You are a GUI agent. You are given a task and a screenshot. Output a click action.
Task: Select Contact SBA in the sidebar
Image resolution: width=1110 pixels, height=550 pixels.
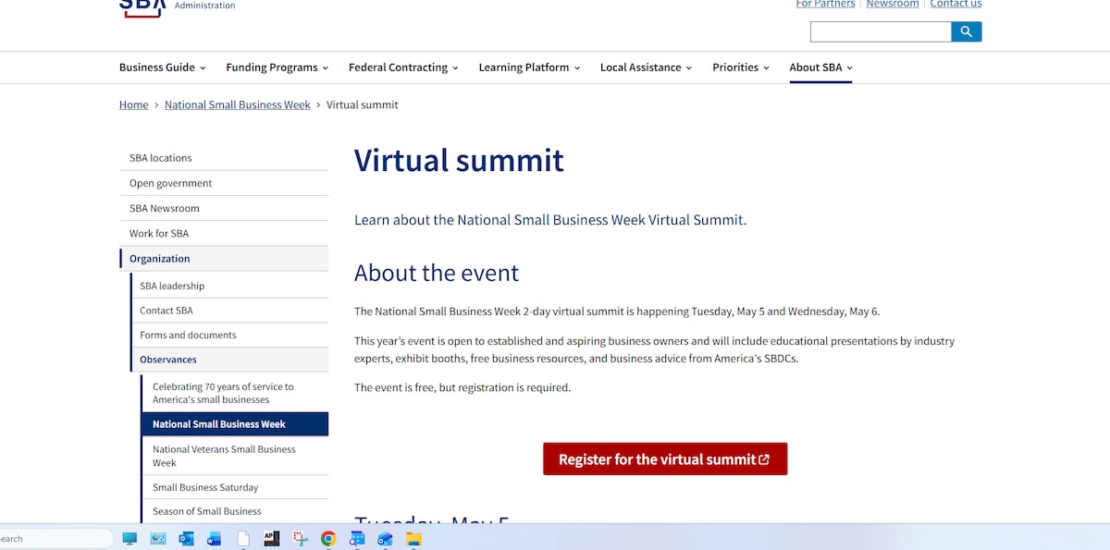[229, 311]
